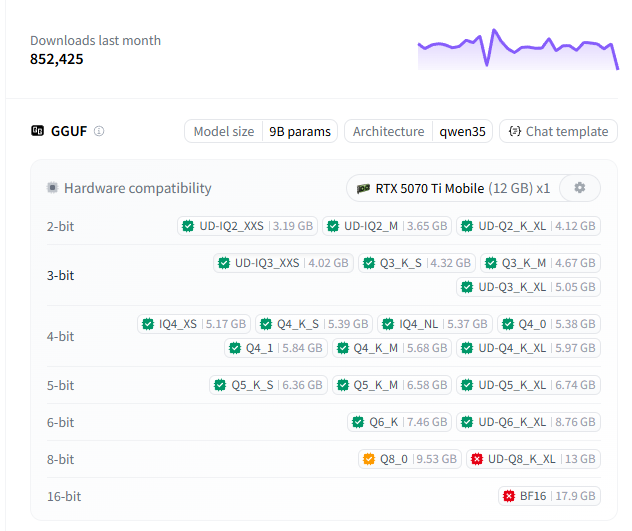Click the 3-bit row label
Image resolution: width=632 pixels, height=531 pixels.
click(x=60, y=275)
